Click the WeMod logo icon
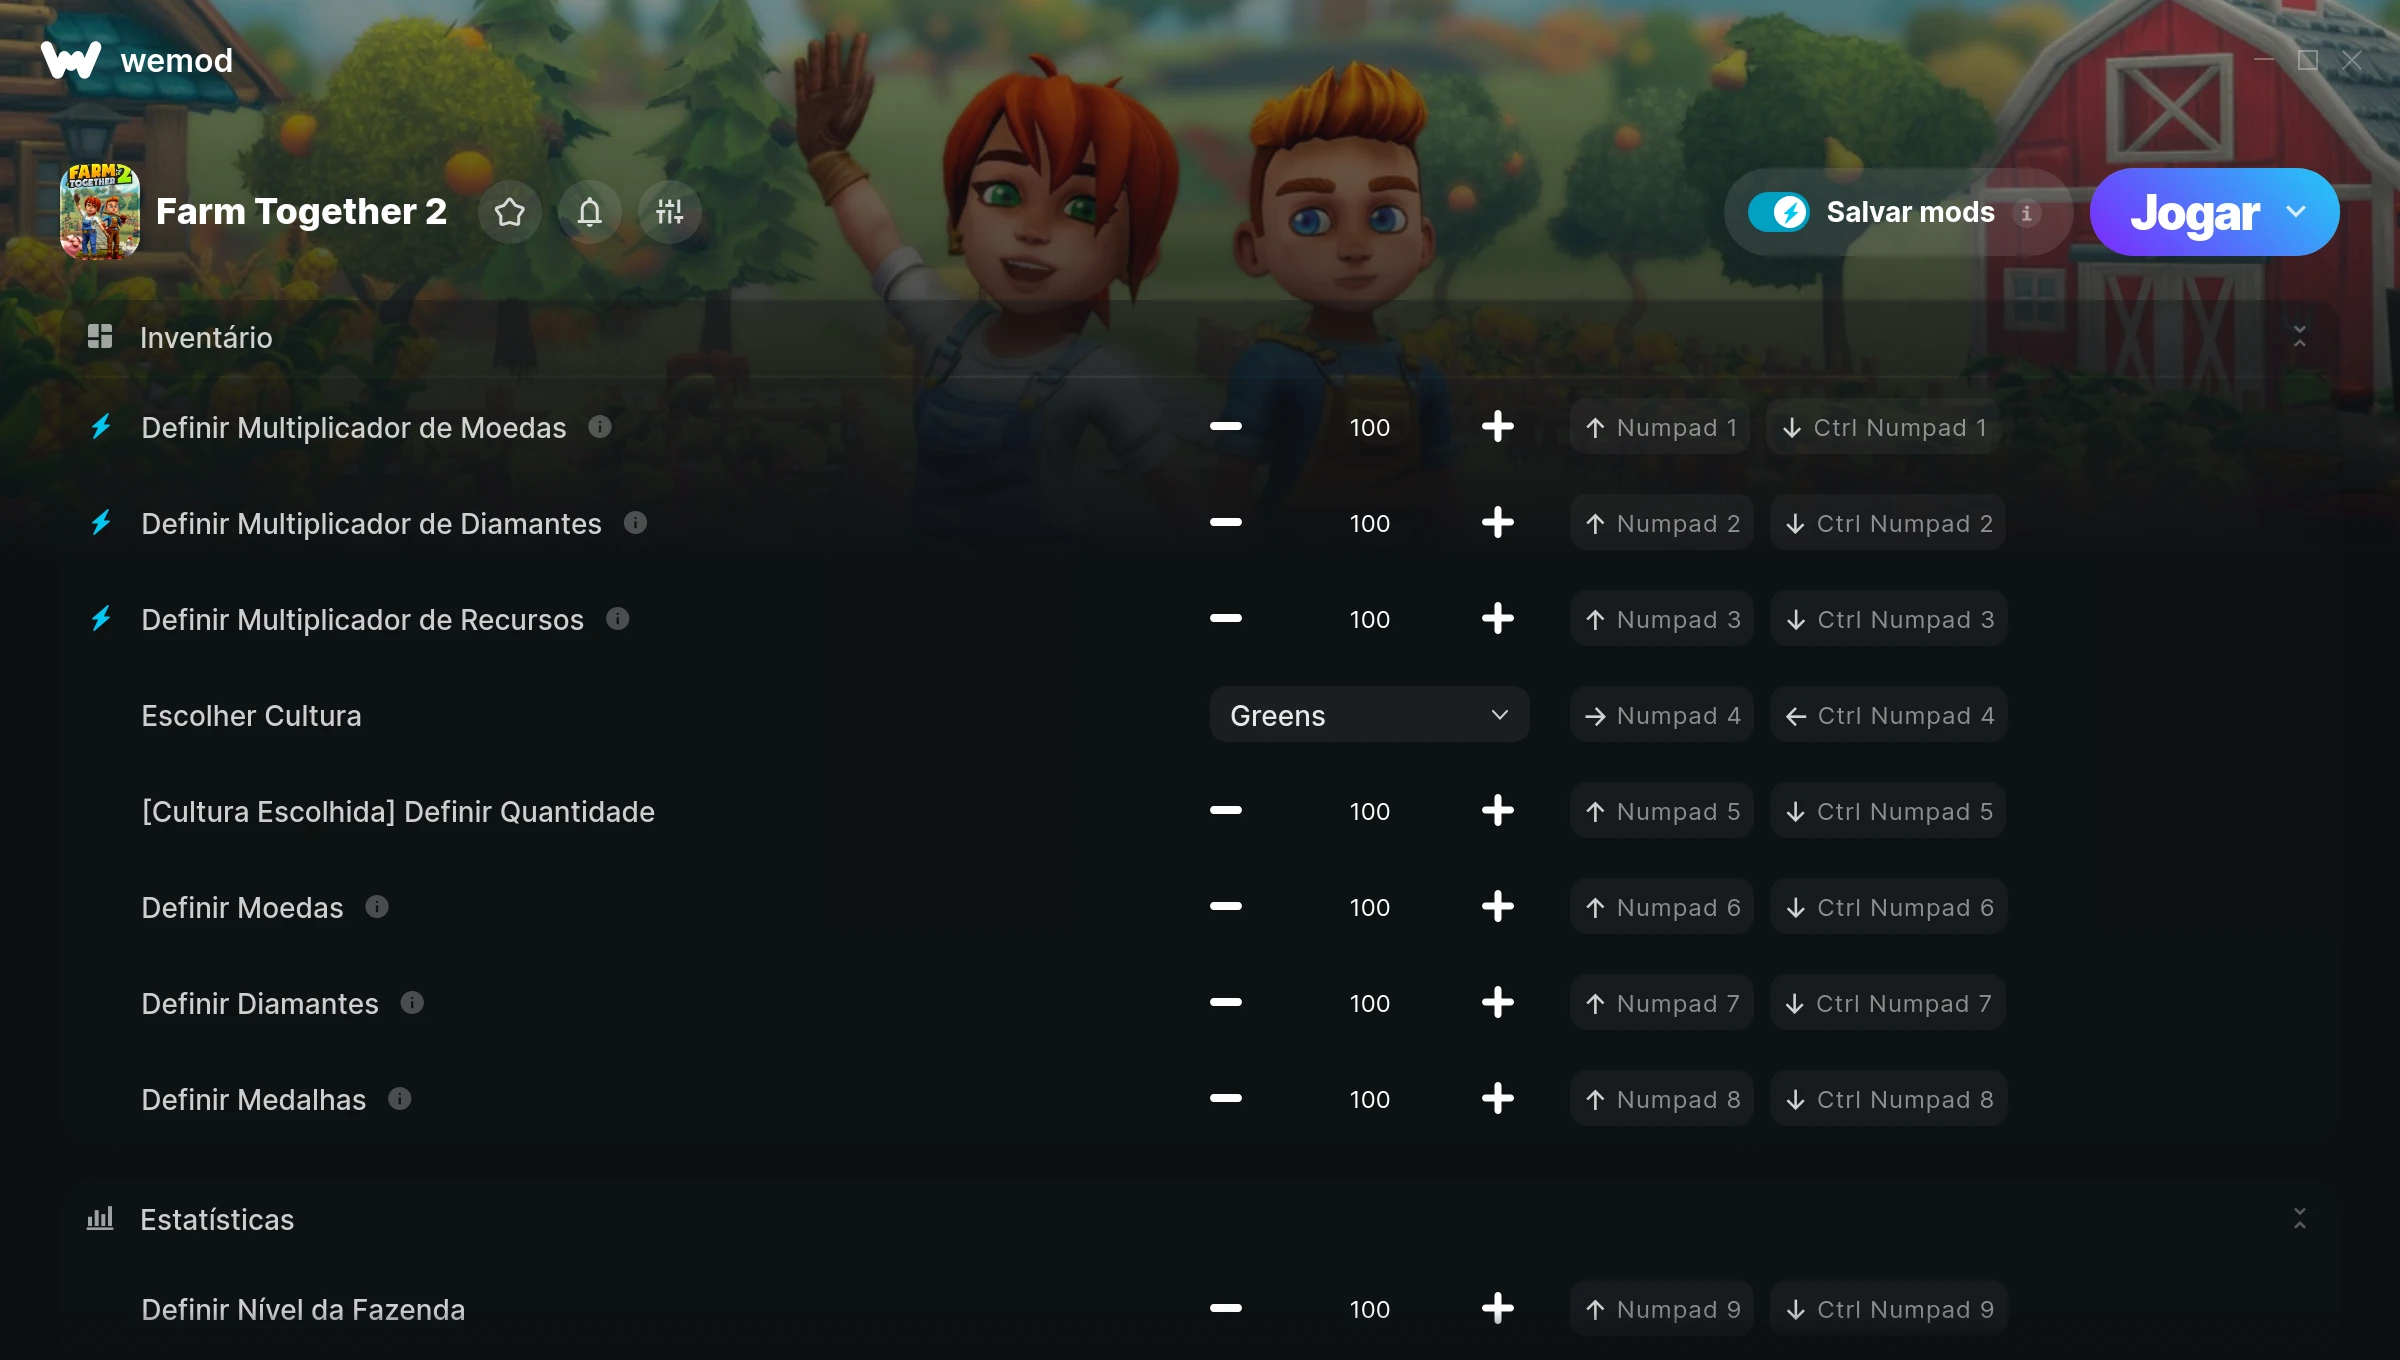 71,60
